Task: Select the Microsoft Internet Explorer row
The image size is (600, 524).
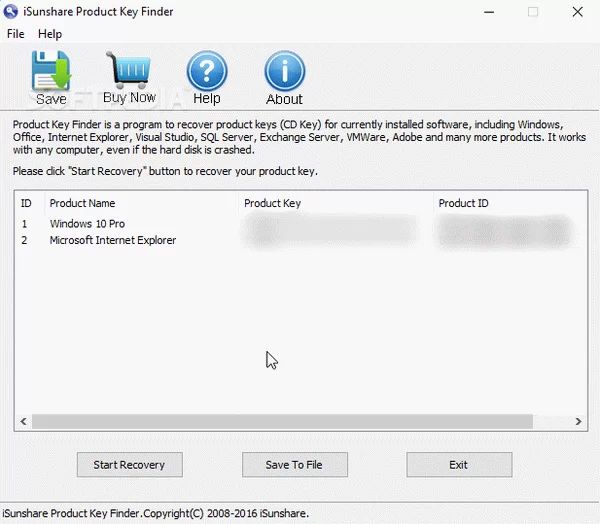Action: tap(112, 240)
